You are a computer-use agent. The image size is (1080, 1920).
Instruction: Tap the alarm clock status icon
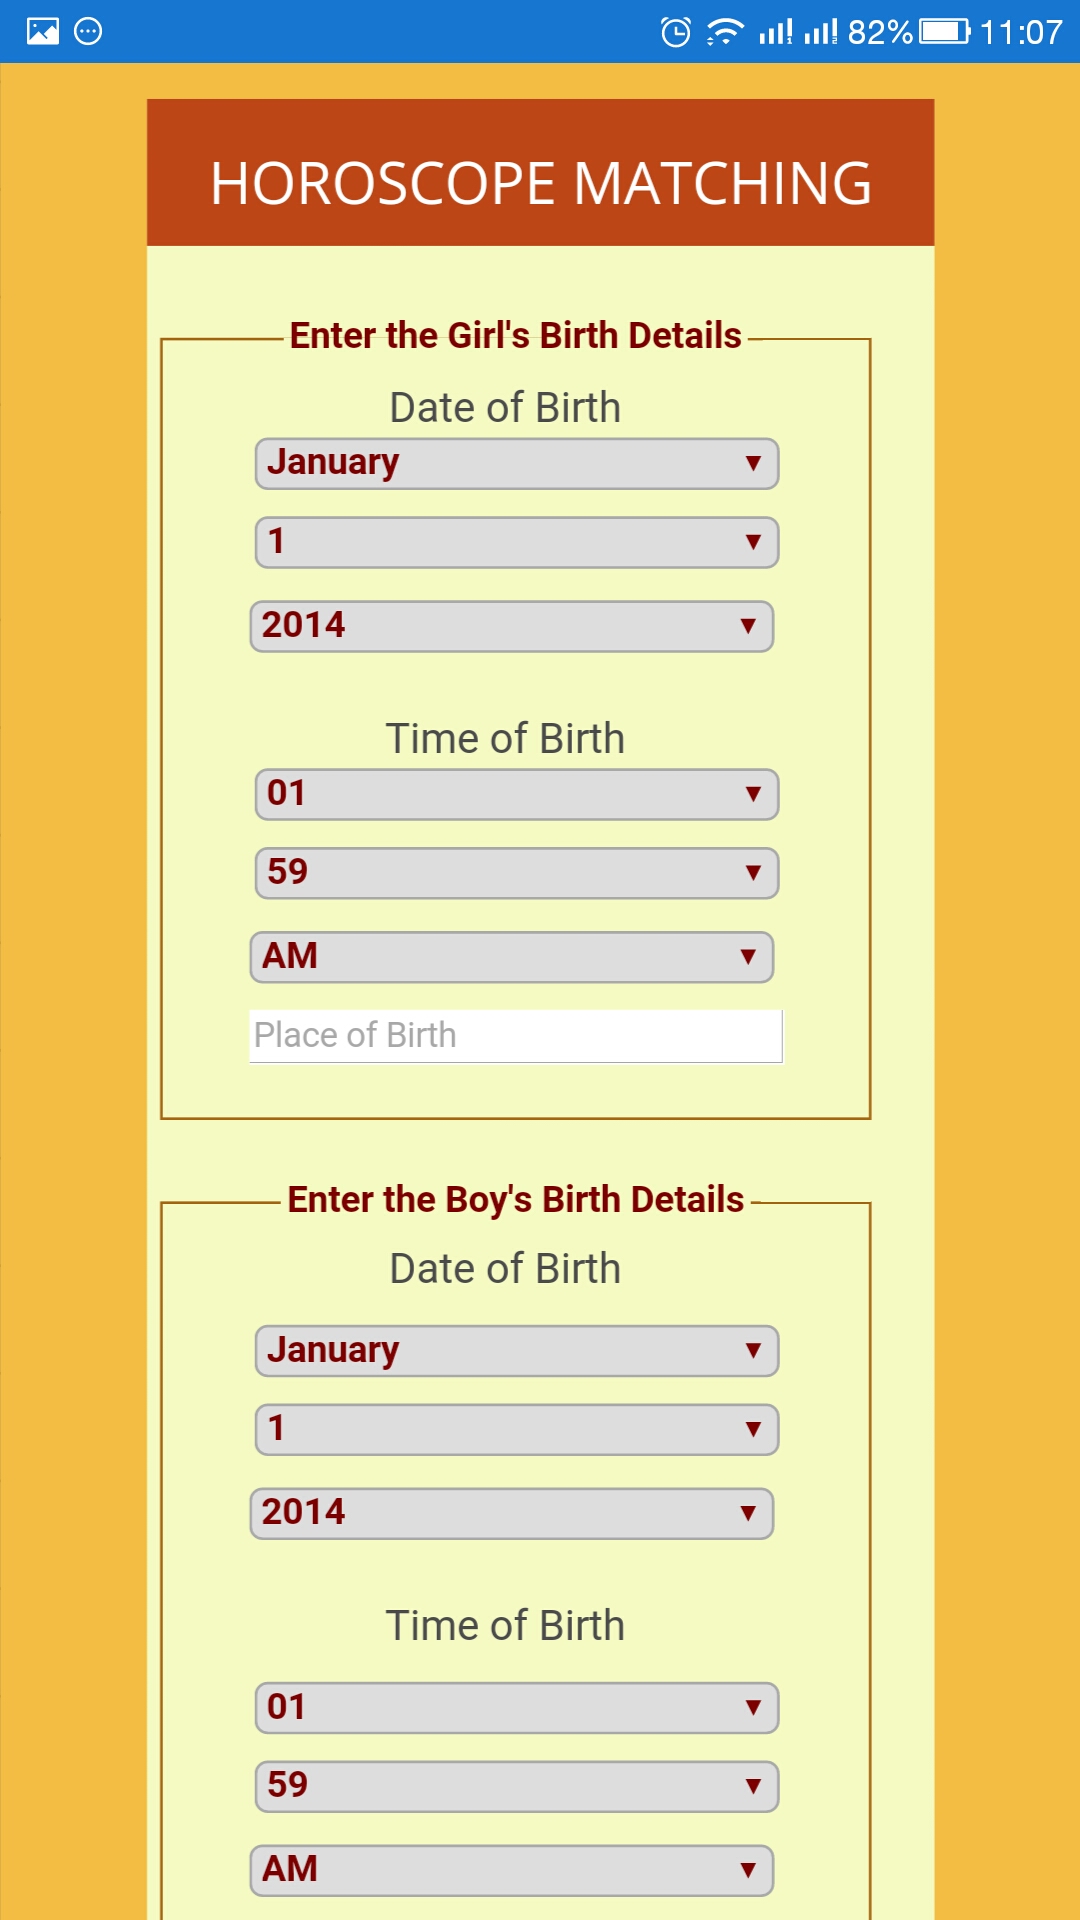pyautogui.click(x=676, y=32)
